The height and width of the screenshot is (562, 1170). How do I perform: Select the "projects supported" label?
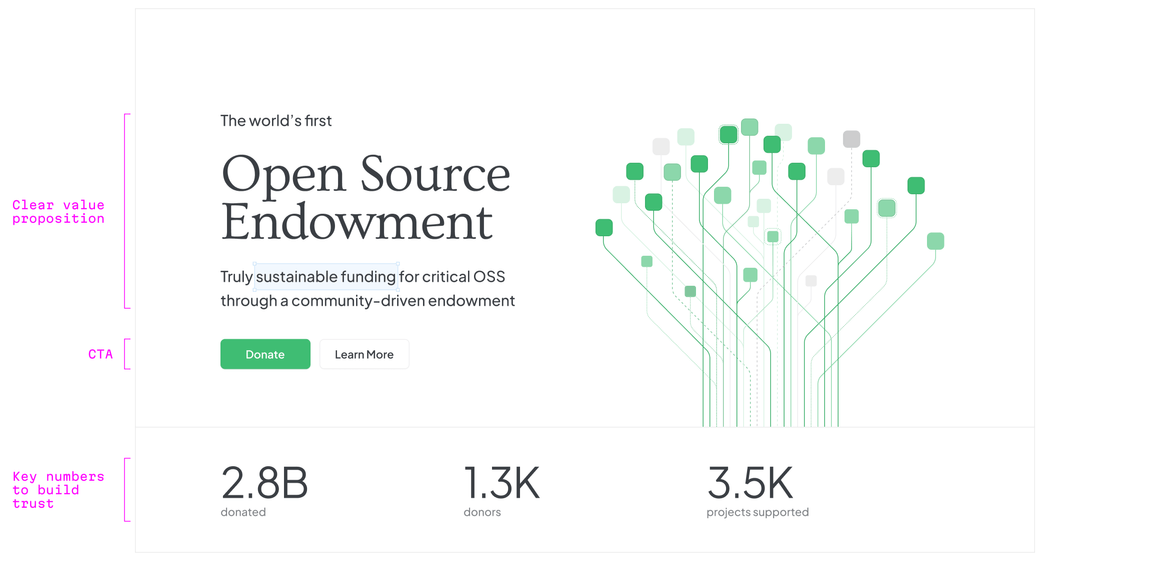757,512
